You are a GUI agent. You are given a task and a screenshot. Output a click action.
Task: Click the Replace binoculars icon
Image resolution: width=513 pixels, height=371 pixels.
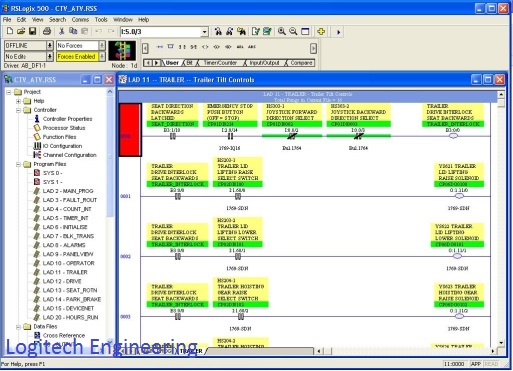(241, 31)
